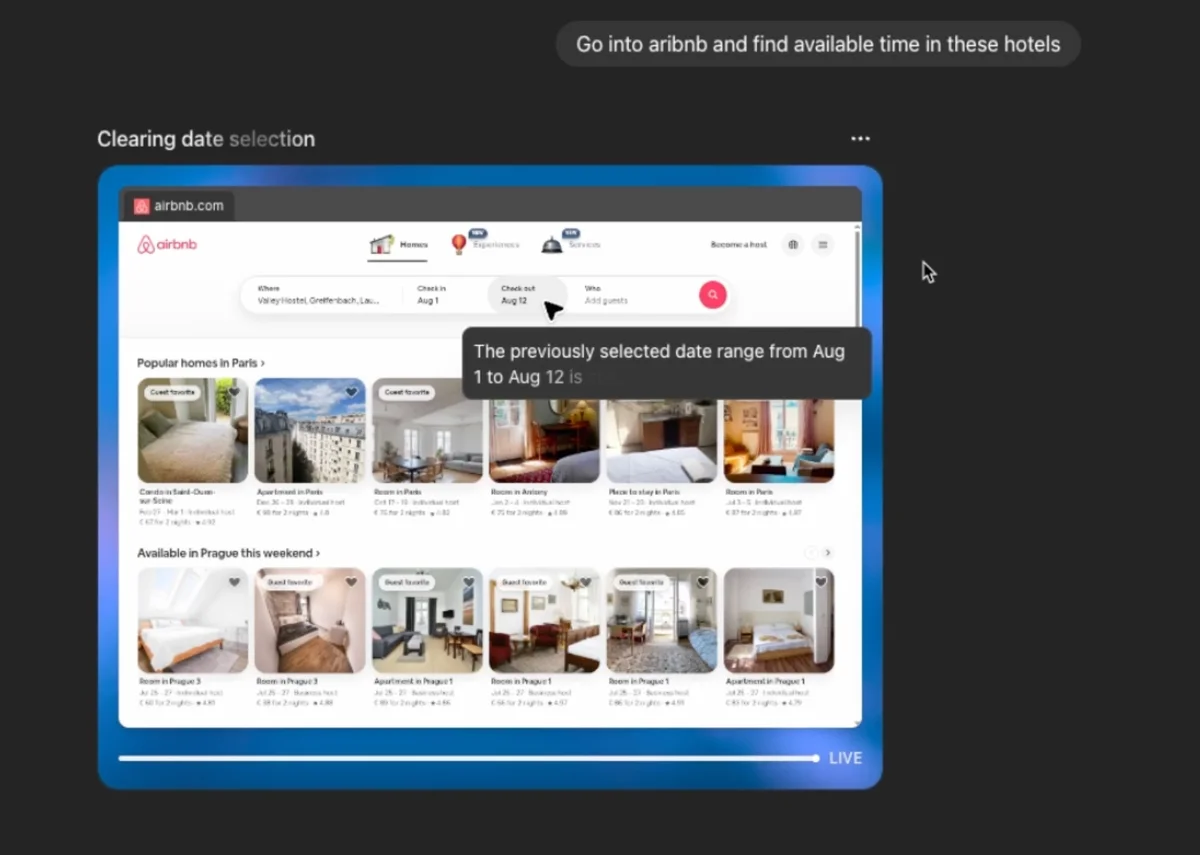The width and height of the screenshot is (1200, 855).
Task: Open Condo in Saint-Ouen-sur-Seine photo
Action: click(x=193, y=430)
